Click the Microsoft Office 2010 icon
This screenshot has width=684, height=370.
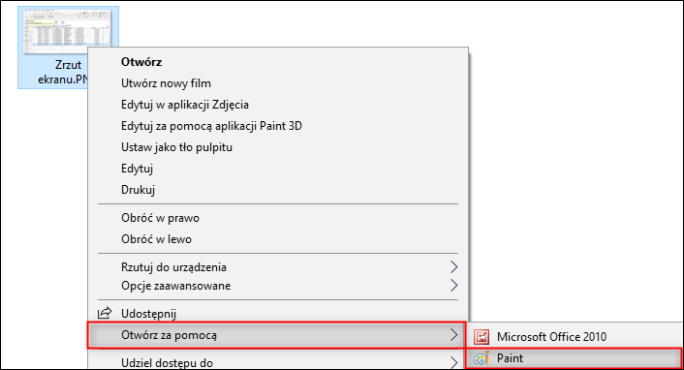pos(481,337)
